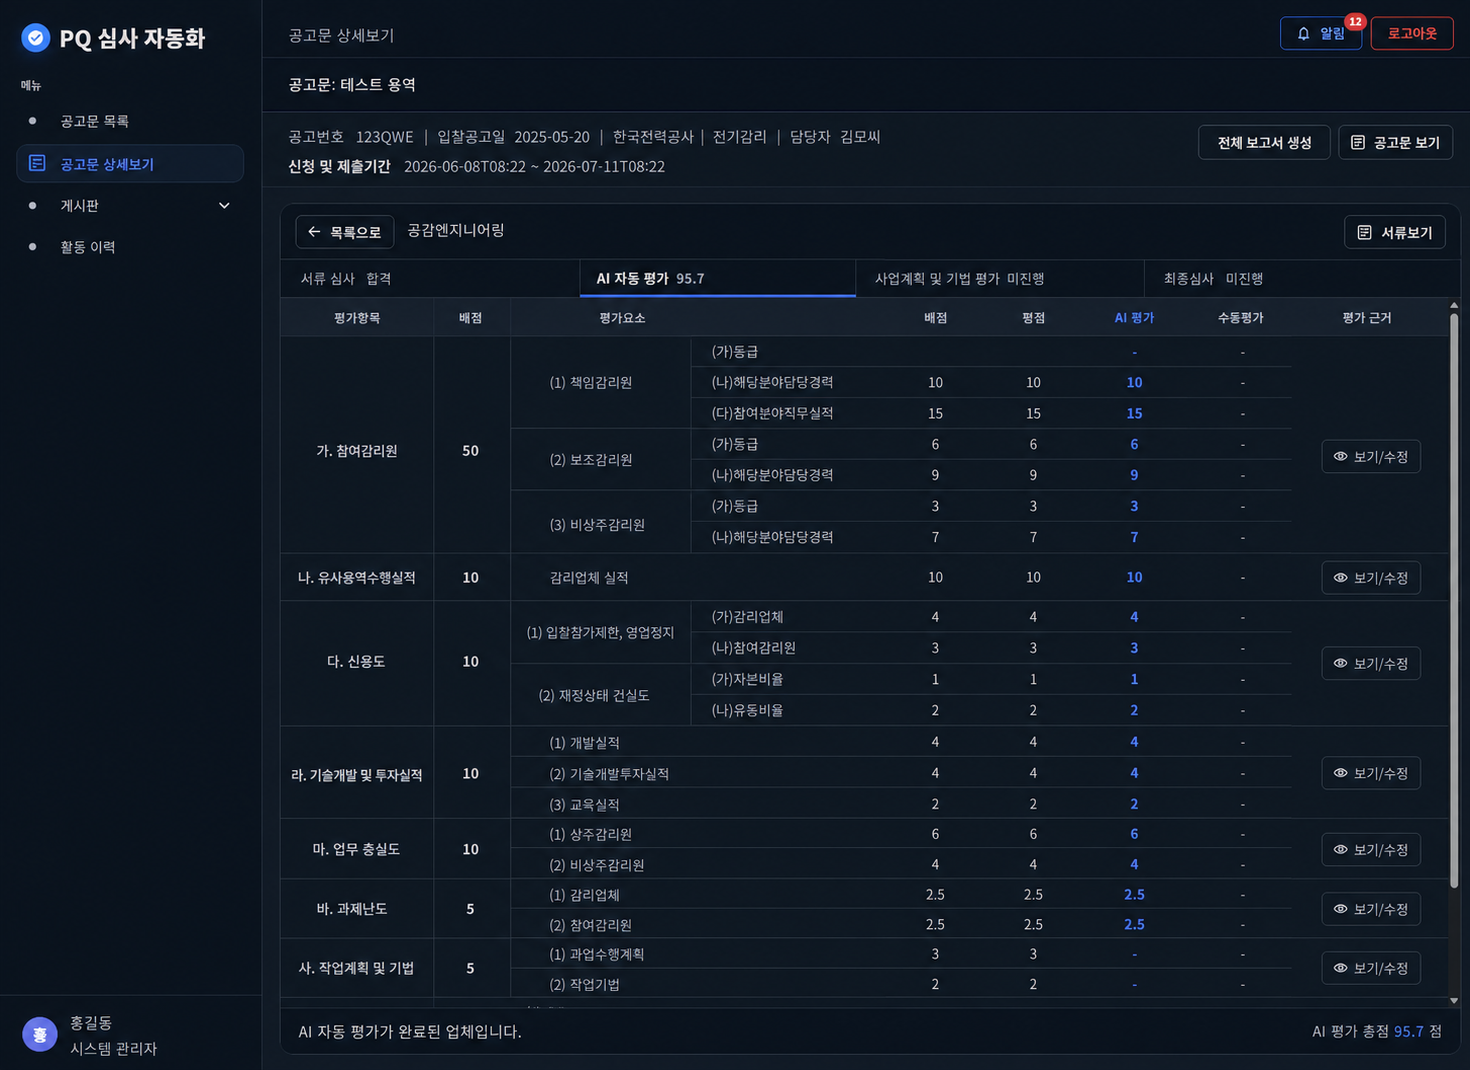Click eye icon for 라. 기술개발 및 투자실적

(x=1340, y=773)
